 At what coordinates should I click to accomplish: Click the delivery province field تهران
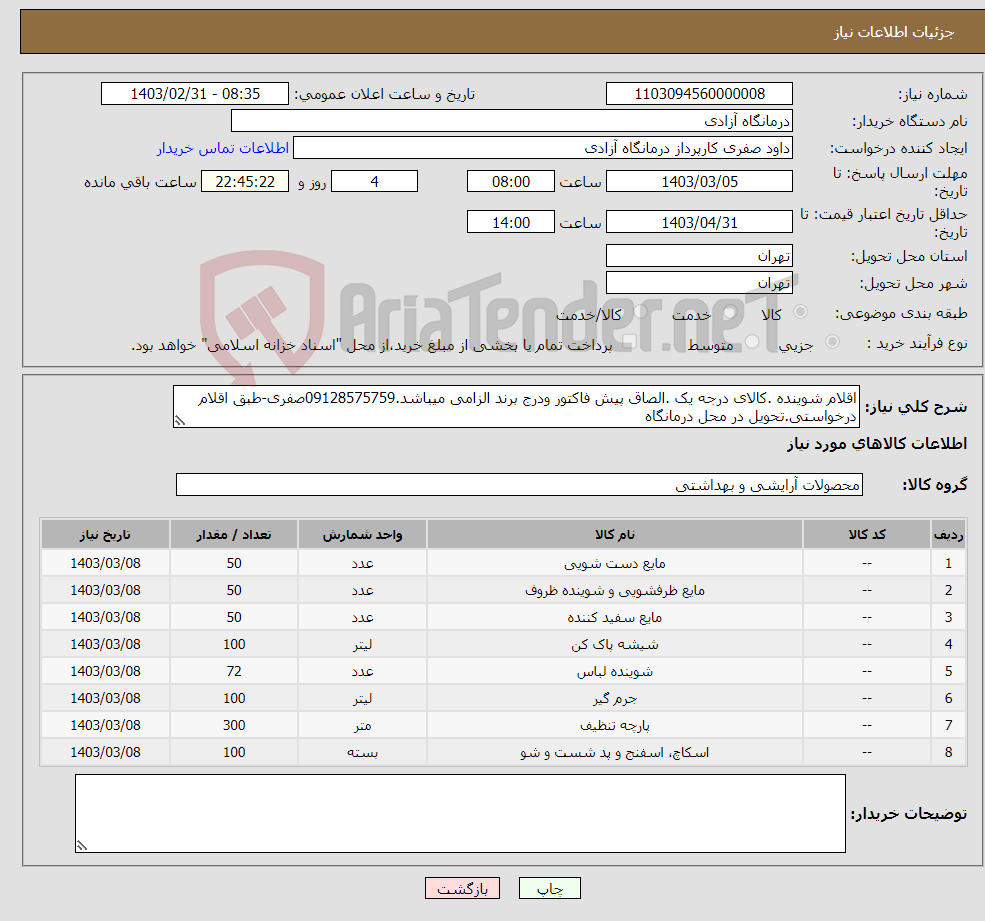click(699, 256)
